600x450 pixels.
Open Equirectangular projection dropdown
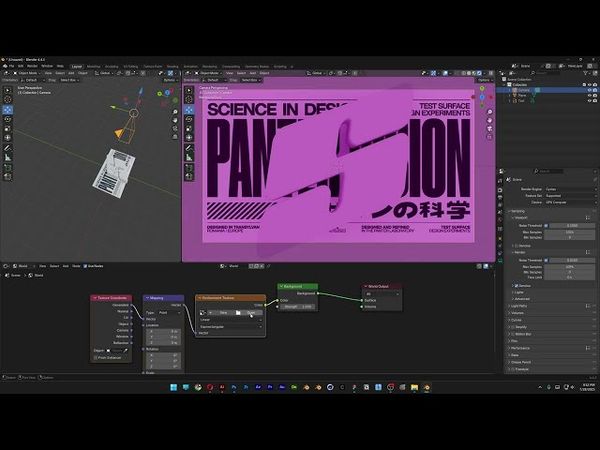tap(231, 327)
